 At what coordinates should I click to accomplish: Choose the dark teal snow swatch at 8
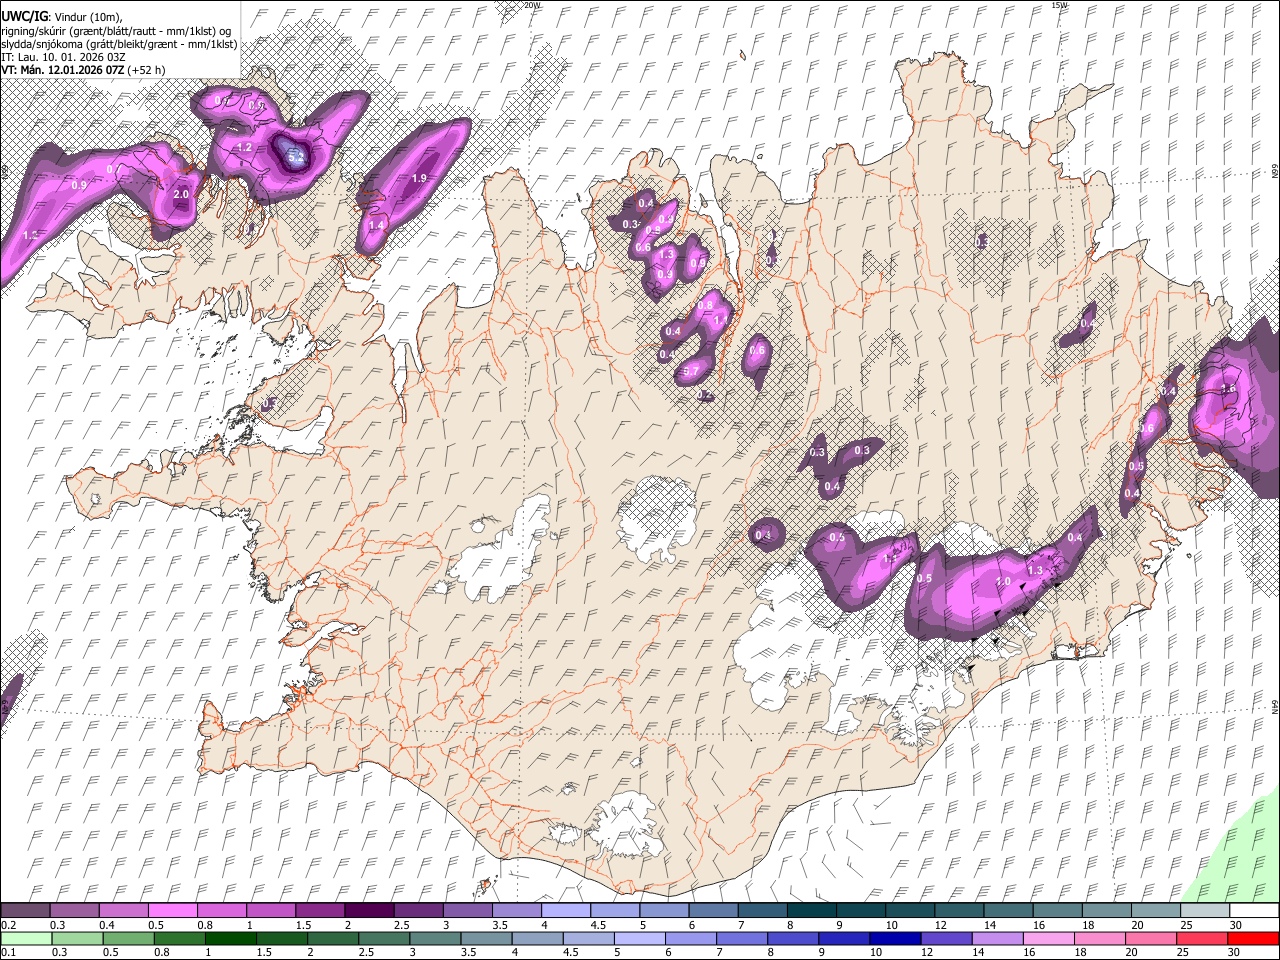(x=811, y=910)
